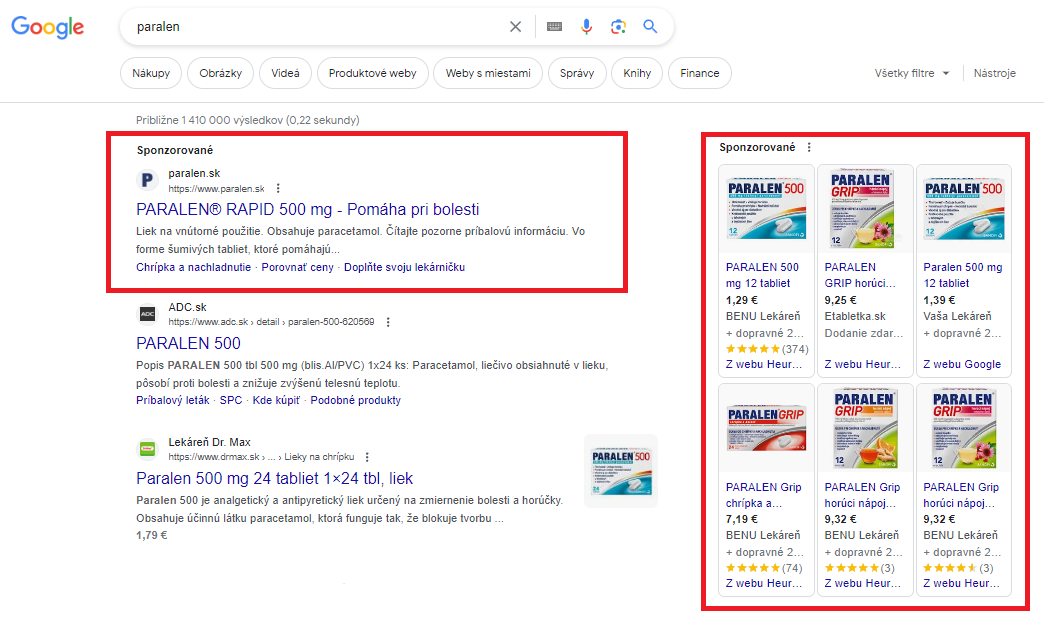Open Príbalový leták sitelink
Viewport: 1053px width, 624px height.
coord(173,400)
